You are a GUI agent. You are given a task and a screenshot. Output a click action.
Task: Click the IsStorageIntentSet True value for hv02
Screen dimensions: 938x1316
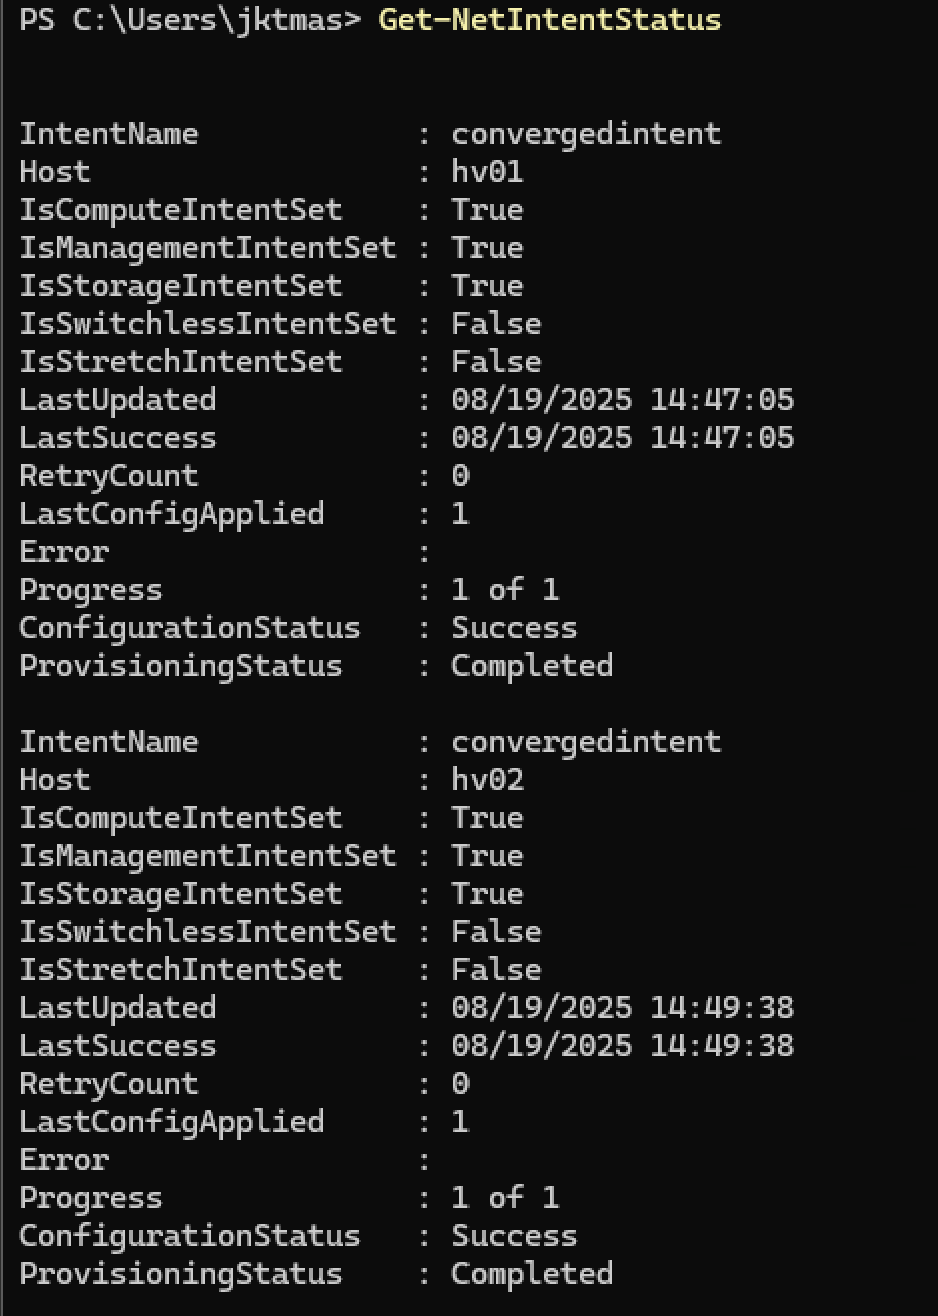point(487,894)
